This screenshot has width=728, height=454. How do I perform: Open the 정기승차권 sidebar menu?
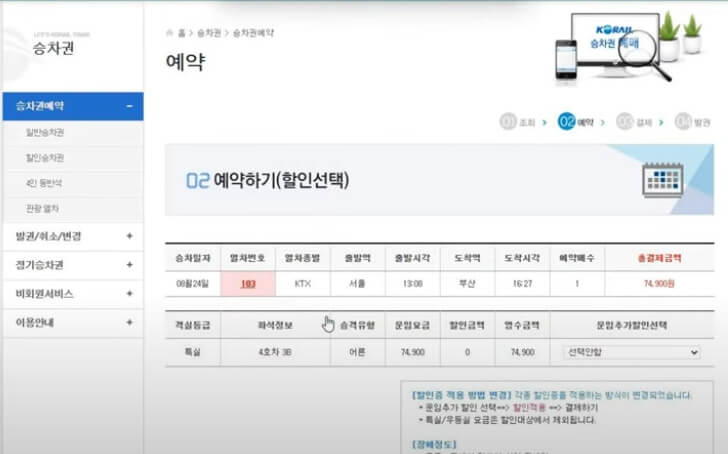(x=73, y=265)
